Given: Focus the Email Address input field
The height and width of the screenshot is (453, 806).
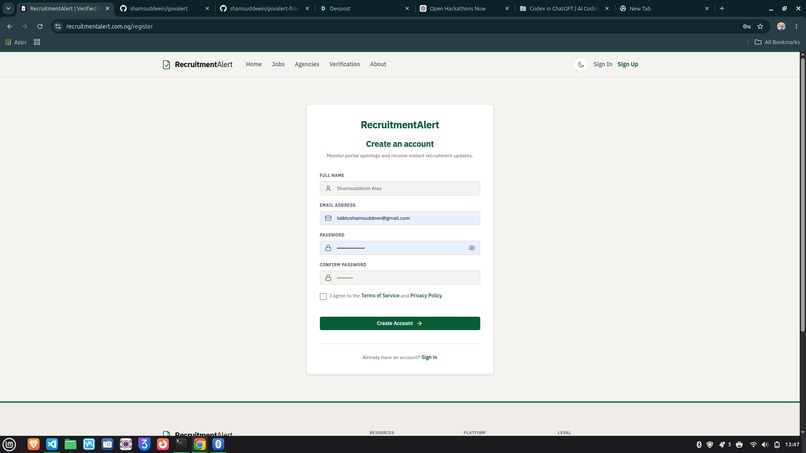Looking at the screenshot, I should coord(399,218).
